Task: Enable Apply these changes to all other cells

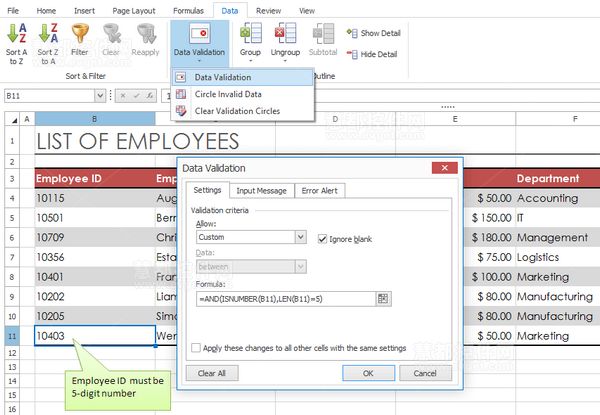Action: point(196,348)
